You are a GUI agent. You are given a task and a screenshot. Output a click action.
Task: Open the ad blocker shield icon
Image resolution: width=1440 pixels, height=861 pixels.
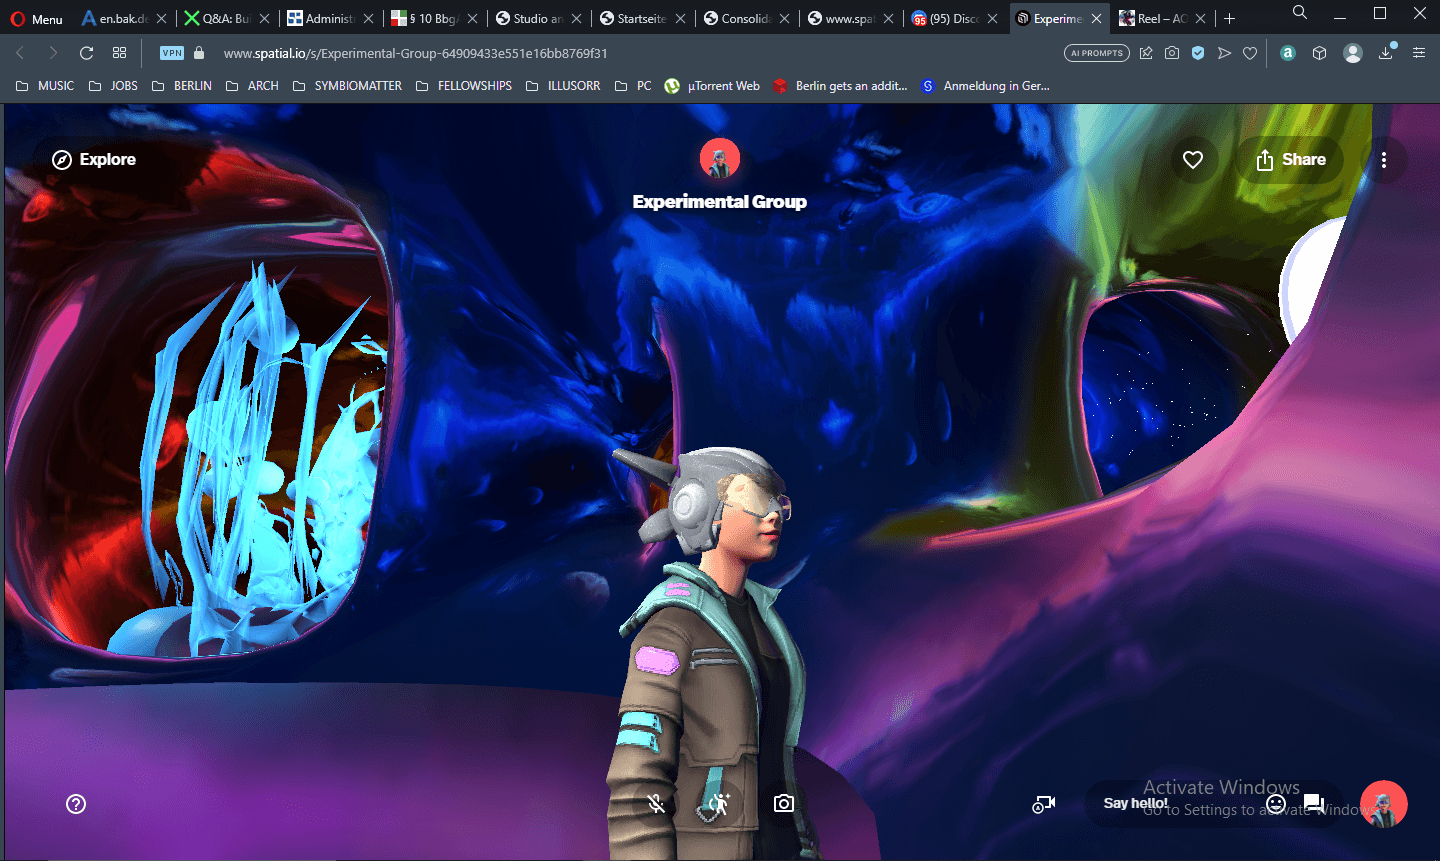[x=1198, y=53]
